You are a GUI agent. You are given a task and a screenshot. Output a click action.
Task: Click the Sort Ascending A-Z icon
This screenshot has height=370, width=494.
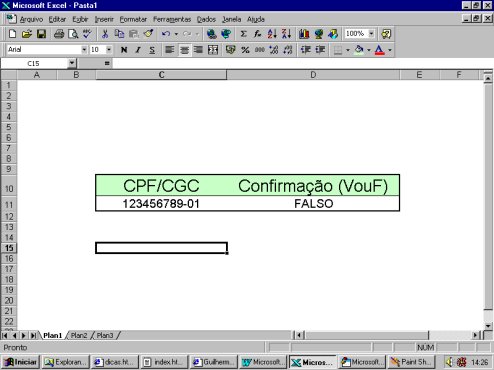point(272,34)
